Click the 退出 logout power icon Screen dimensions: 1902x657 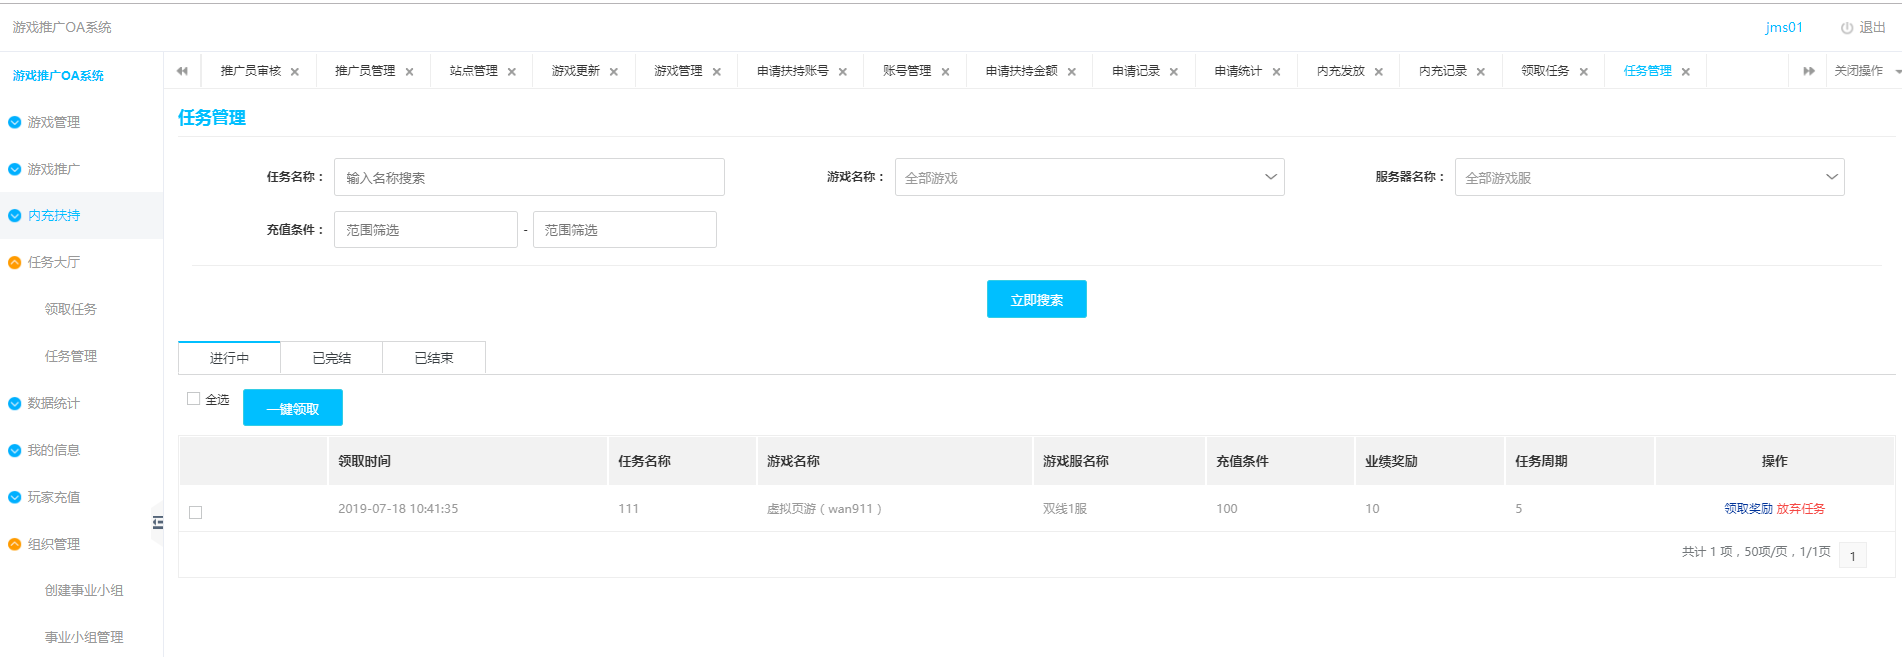1846,28
